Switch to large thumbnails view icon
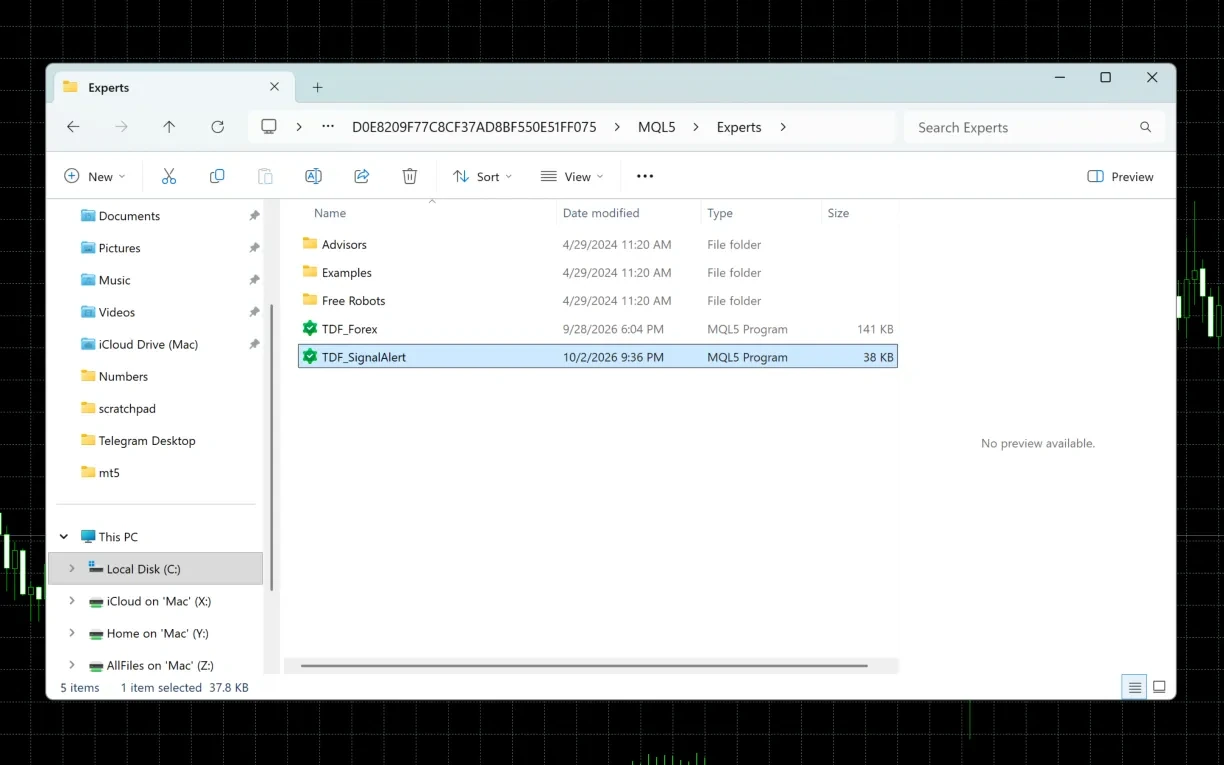This screenshot has height=765, width=1224. point(1159,687)
